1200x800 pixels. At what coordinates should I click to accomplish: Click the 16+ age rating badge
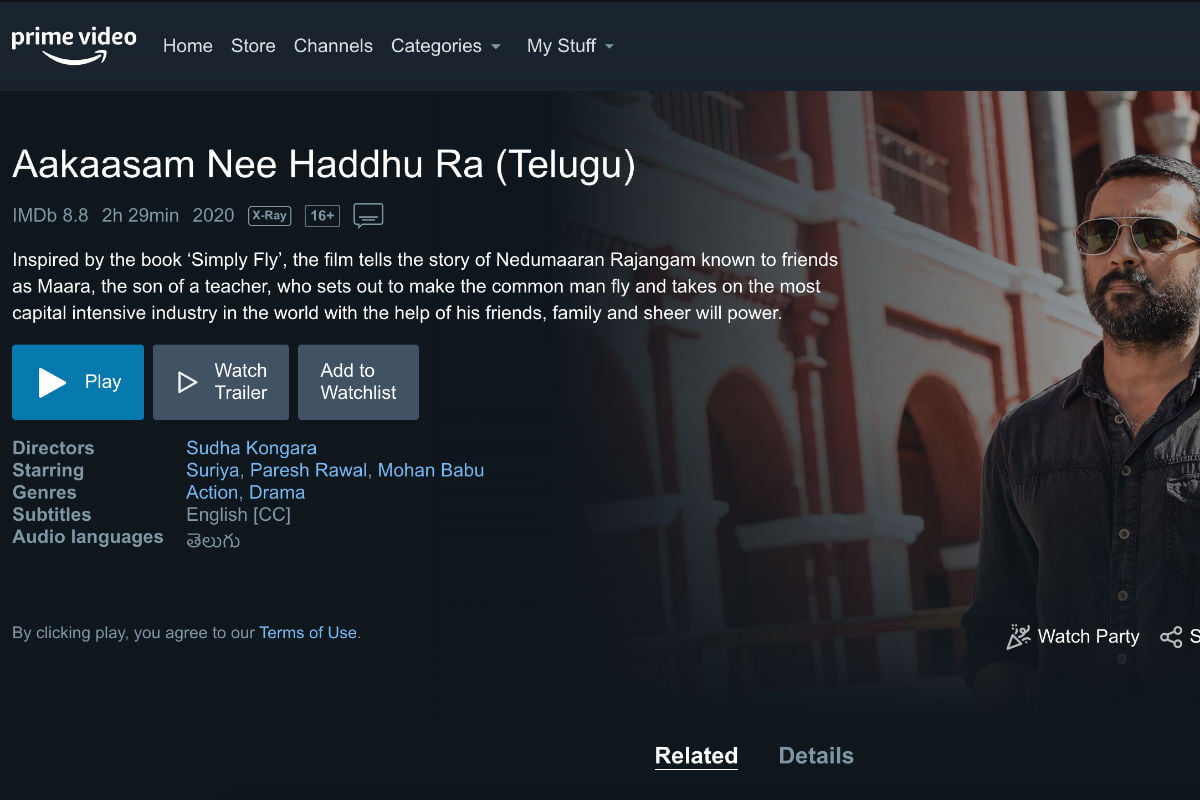click(x=322, y=215)
